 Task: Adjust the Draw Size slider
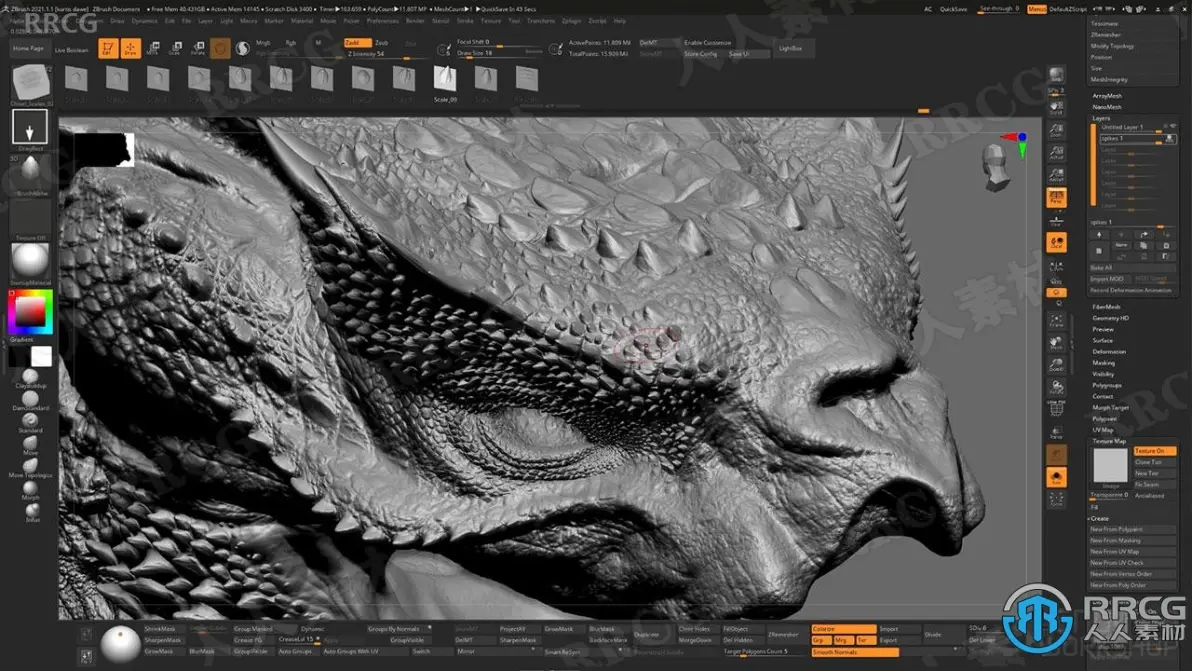coord(500,53)
